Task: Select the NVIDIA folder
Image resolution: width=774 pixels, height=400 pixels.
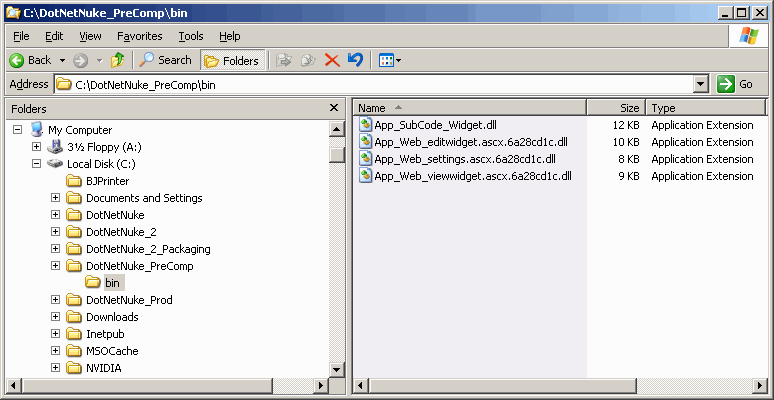Action: (x=104, y=368)
